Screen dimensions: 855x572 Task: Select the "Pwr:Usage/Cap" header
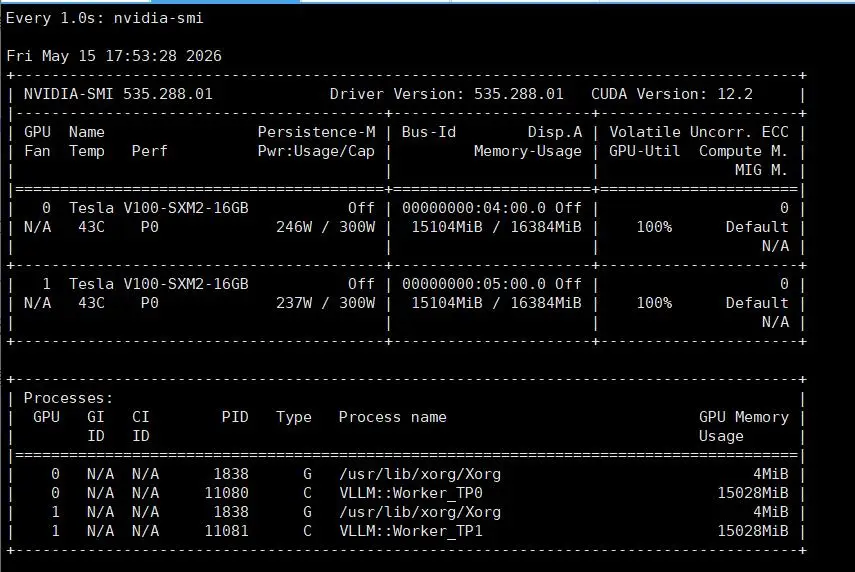[316, 151]
